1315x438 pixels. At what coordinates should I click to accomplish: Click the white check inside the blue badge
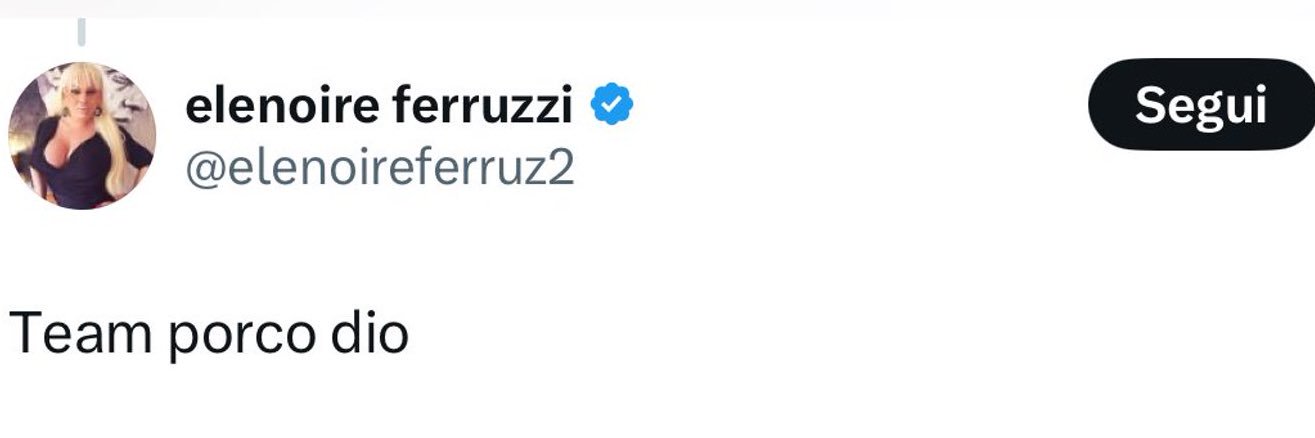point(611,106)
